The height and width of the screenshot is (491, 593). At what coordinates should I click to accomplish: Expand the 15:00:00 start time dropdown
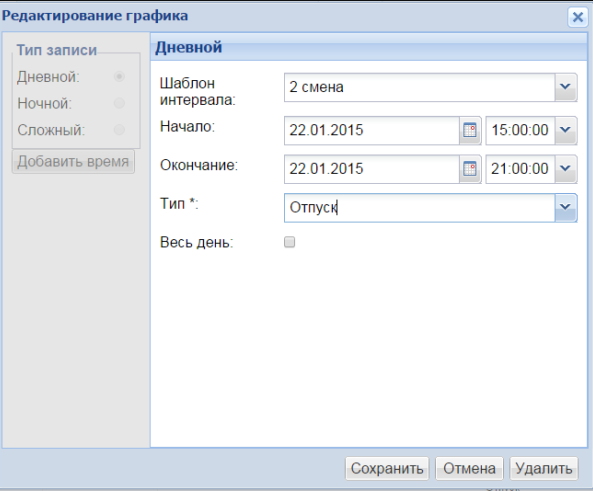click(x=566, y=131)
